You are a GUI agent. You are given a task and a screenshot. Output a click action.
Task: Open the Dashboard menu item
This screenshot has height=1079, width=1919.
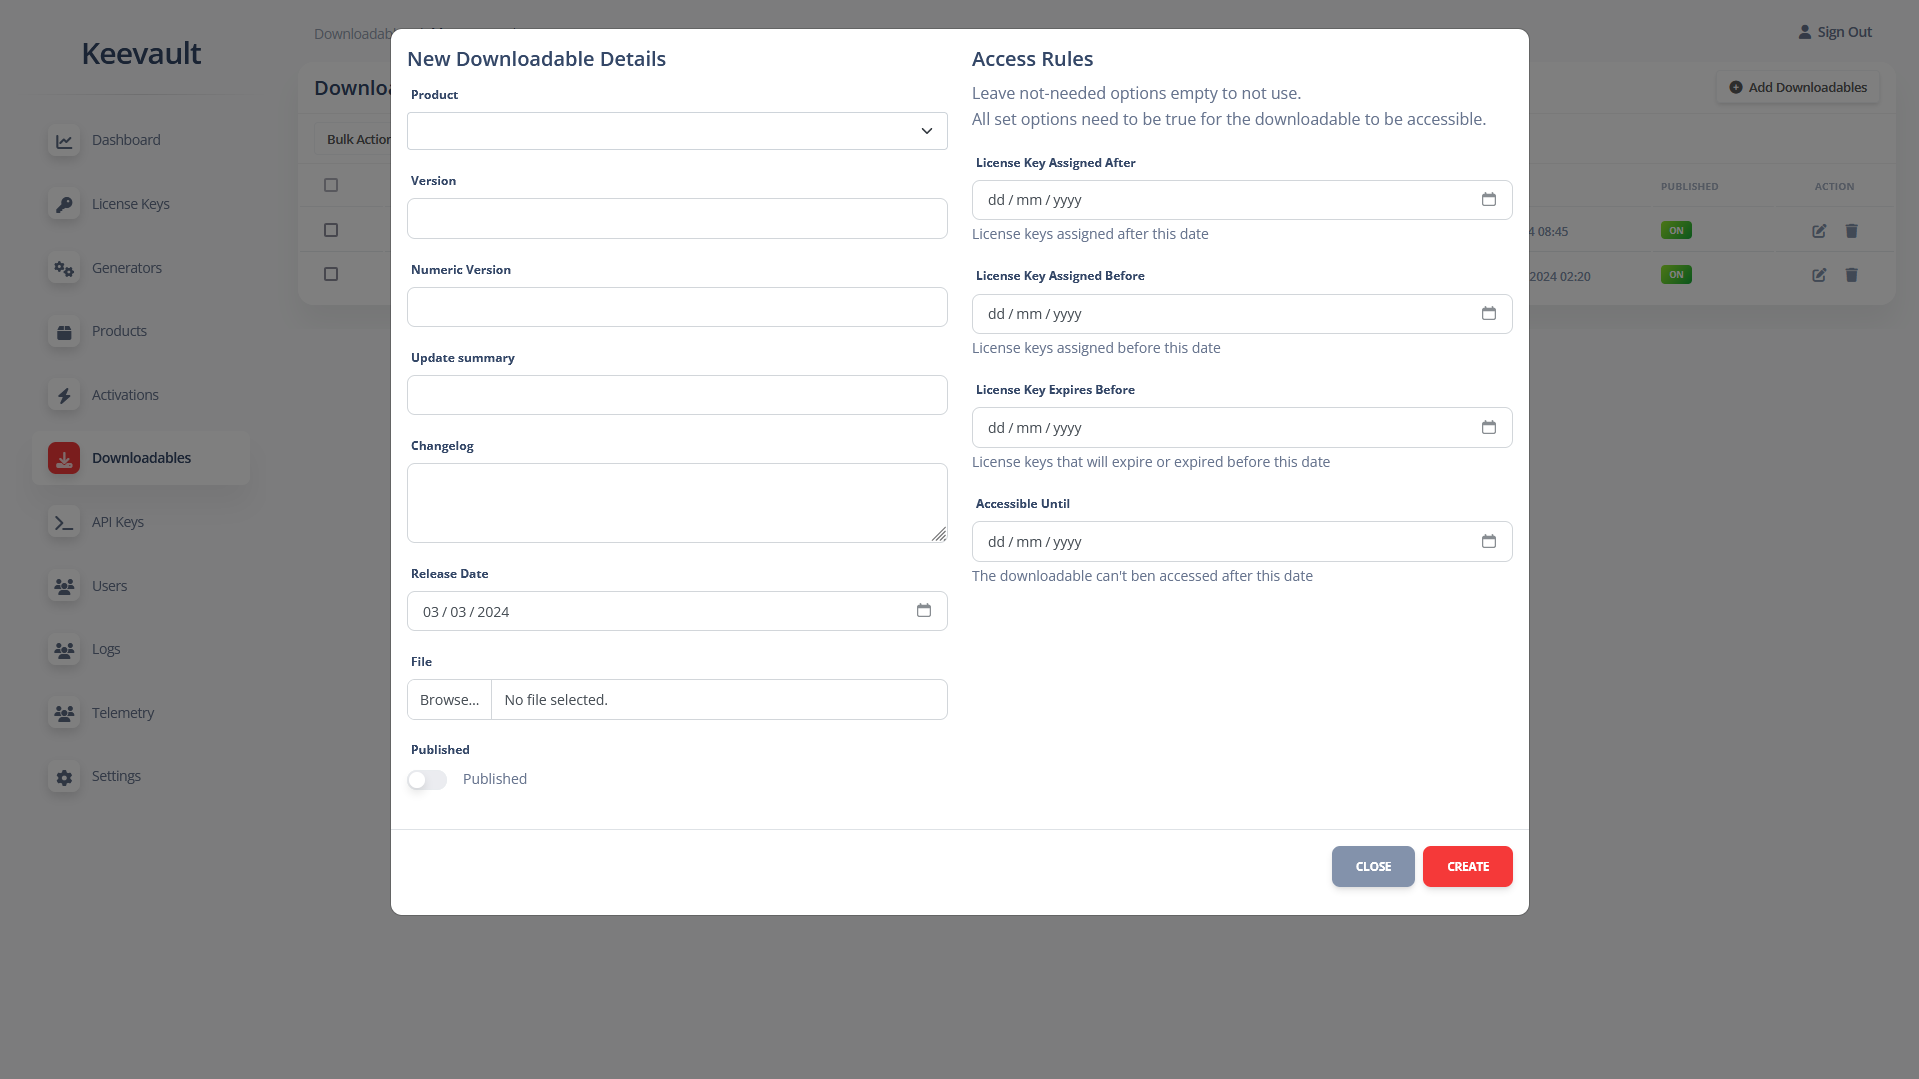[x=126, y=141]
